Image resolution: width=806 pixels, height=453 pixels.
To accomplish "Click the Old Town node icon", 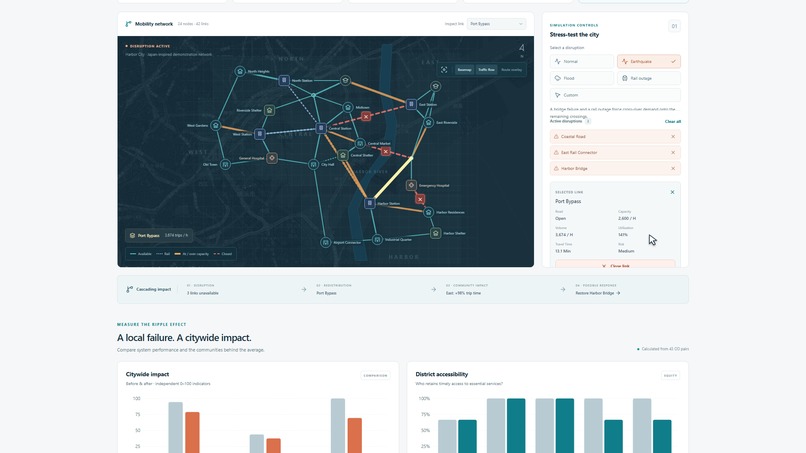I will [x=225, y=165].
